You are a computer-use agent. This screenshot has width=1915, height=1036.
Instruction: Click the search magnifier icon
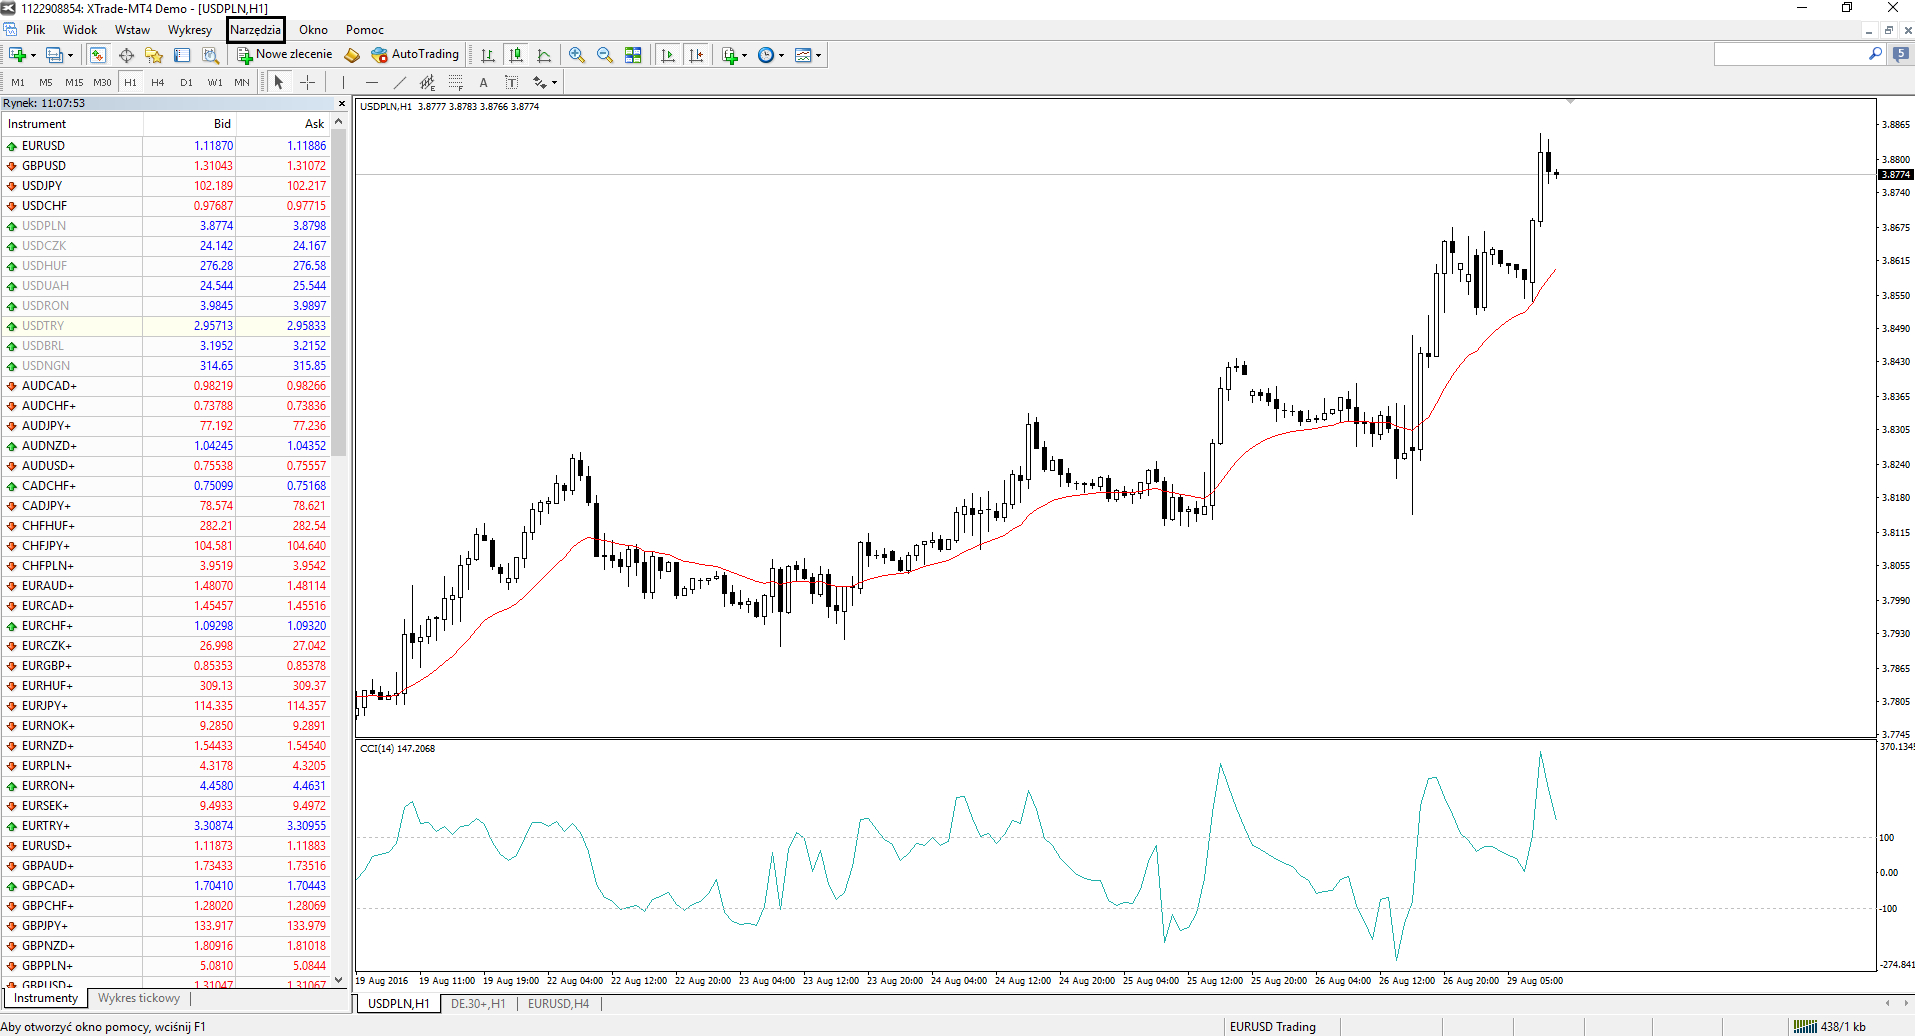point(1875,54)
